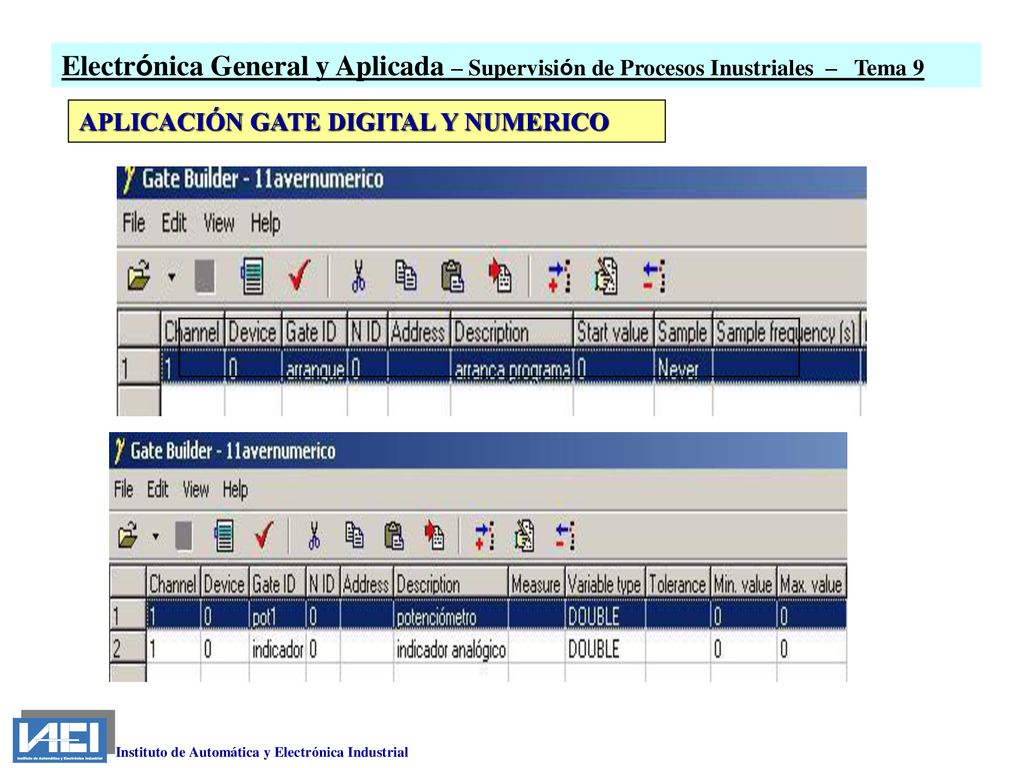The image size is (1024, 768).
Task: Select cell 'indicador' Gate ID in lower table
Action: click(x=277, y=648)
